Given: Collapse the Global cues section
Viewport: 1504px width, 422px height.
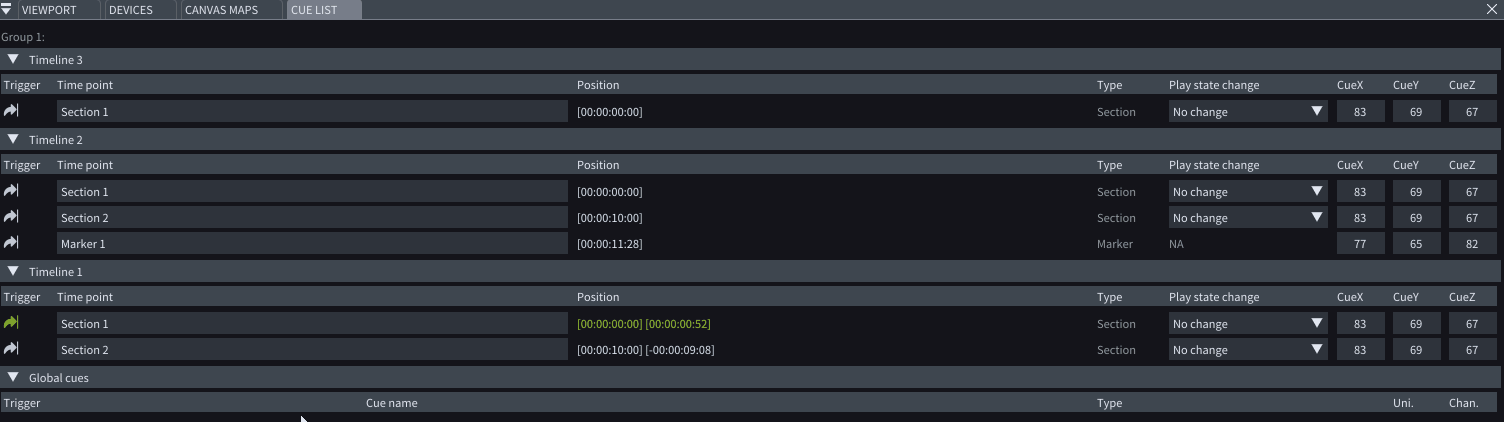Looking at the screenshot, I should tap(13, 378).
